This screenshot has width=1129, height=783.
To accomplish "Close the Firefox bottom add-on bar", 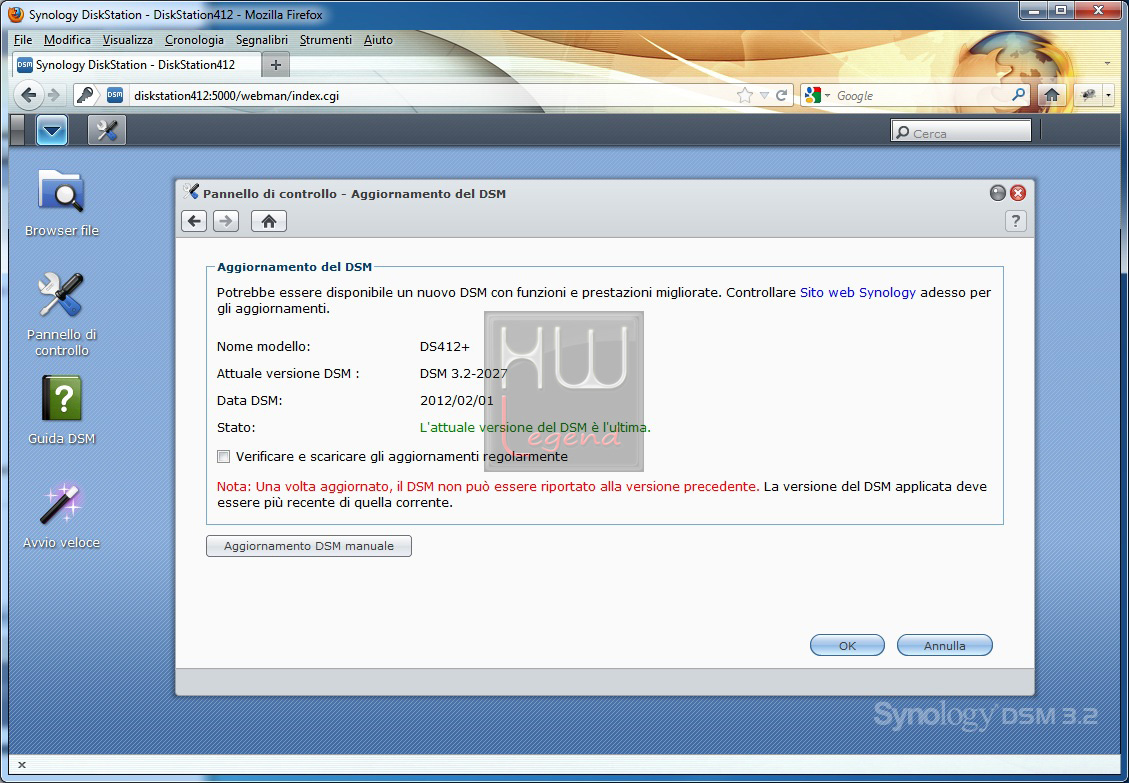I will (x=22, y=765).
